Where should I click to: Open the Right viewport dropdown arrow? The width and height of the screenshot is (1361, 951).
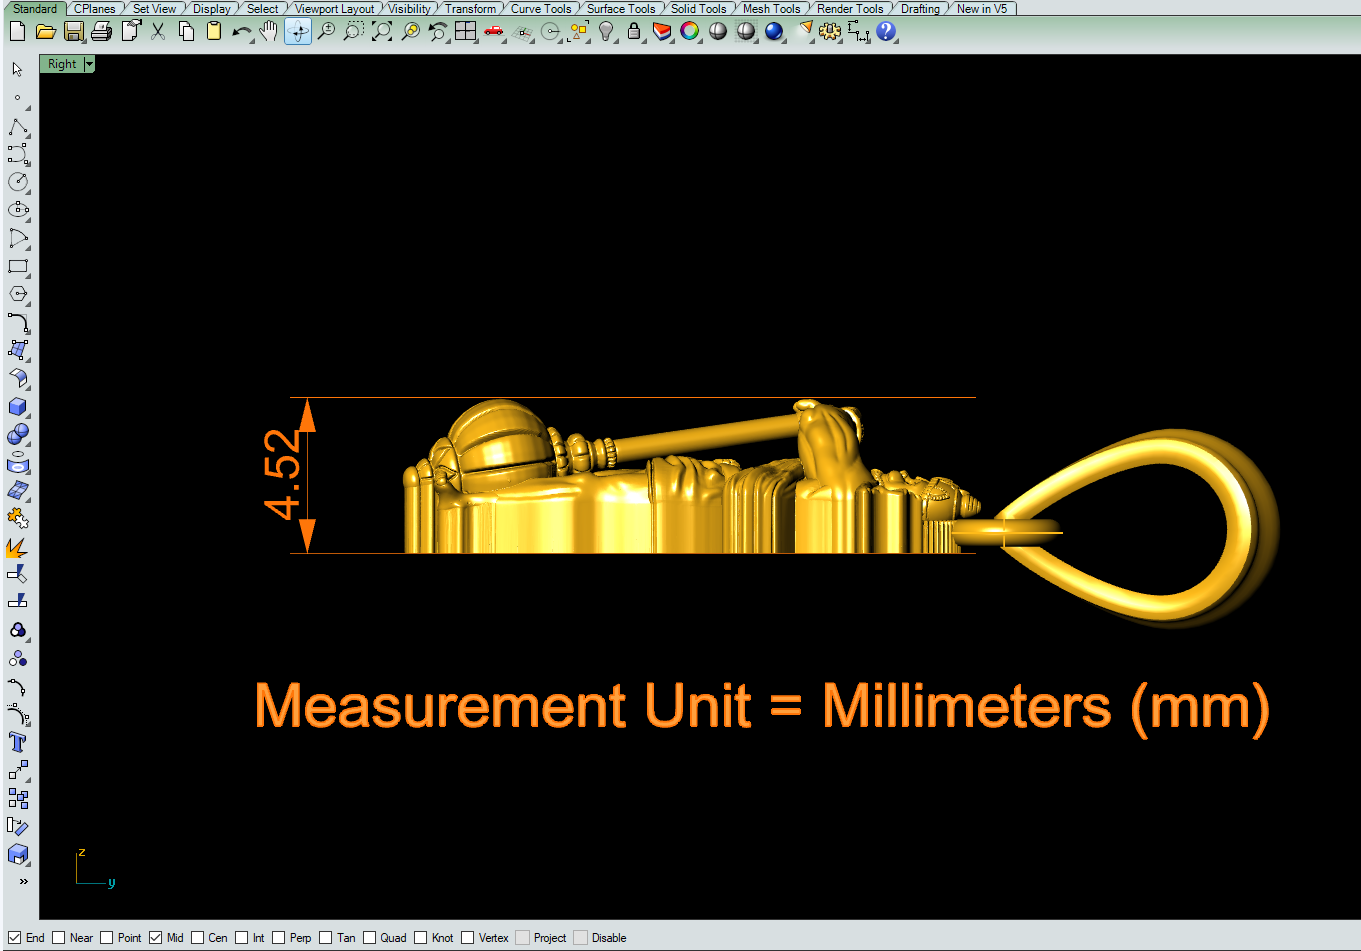point(89,64)
